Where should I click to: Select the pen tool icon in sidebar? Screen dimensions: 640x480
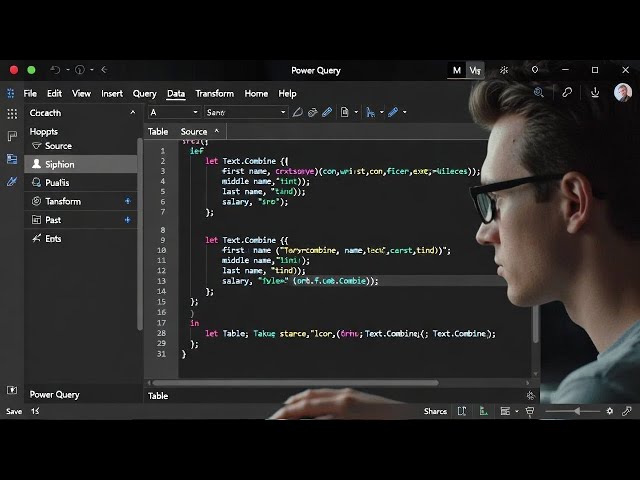[12, 181]
